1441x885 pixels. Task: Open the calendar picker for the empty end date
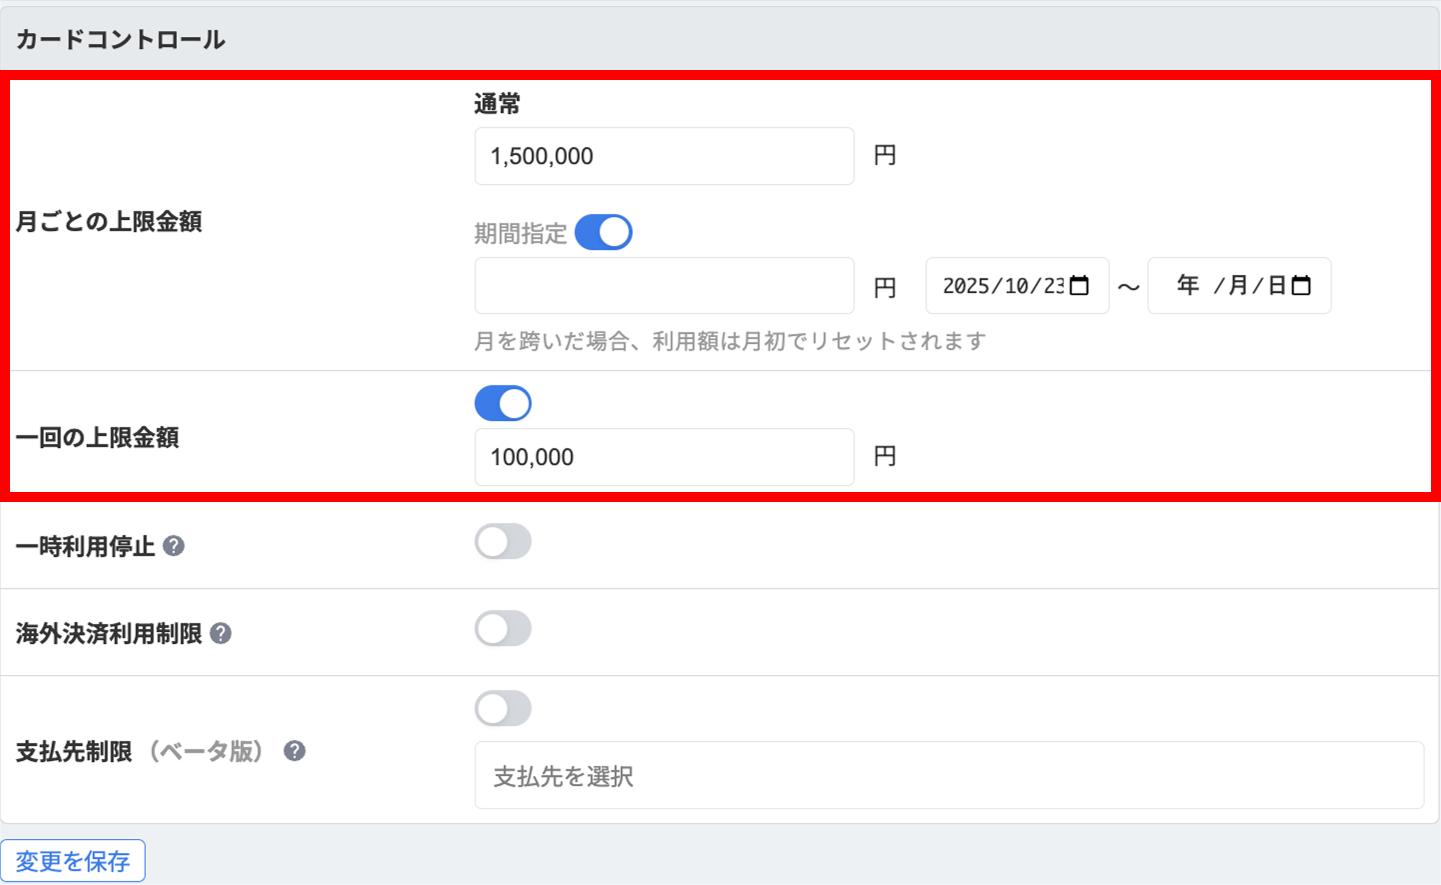pyautogui.click(x=1301, y=286)
